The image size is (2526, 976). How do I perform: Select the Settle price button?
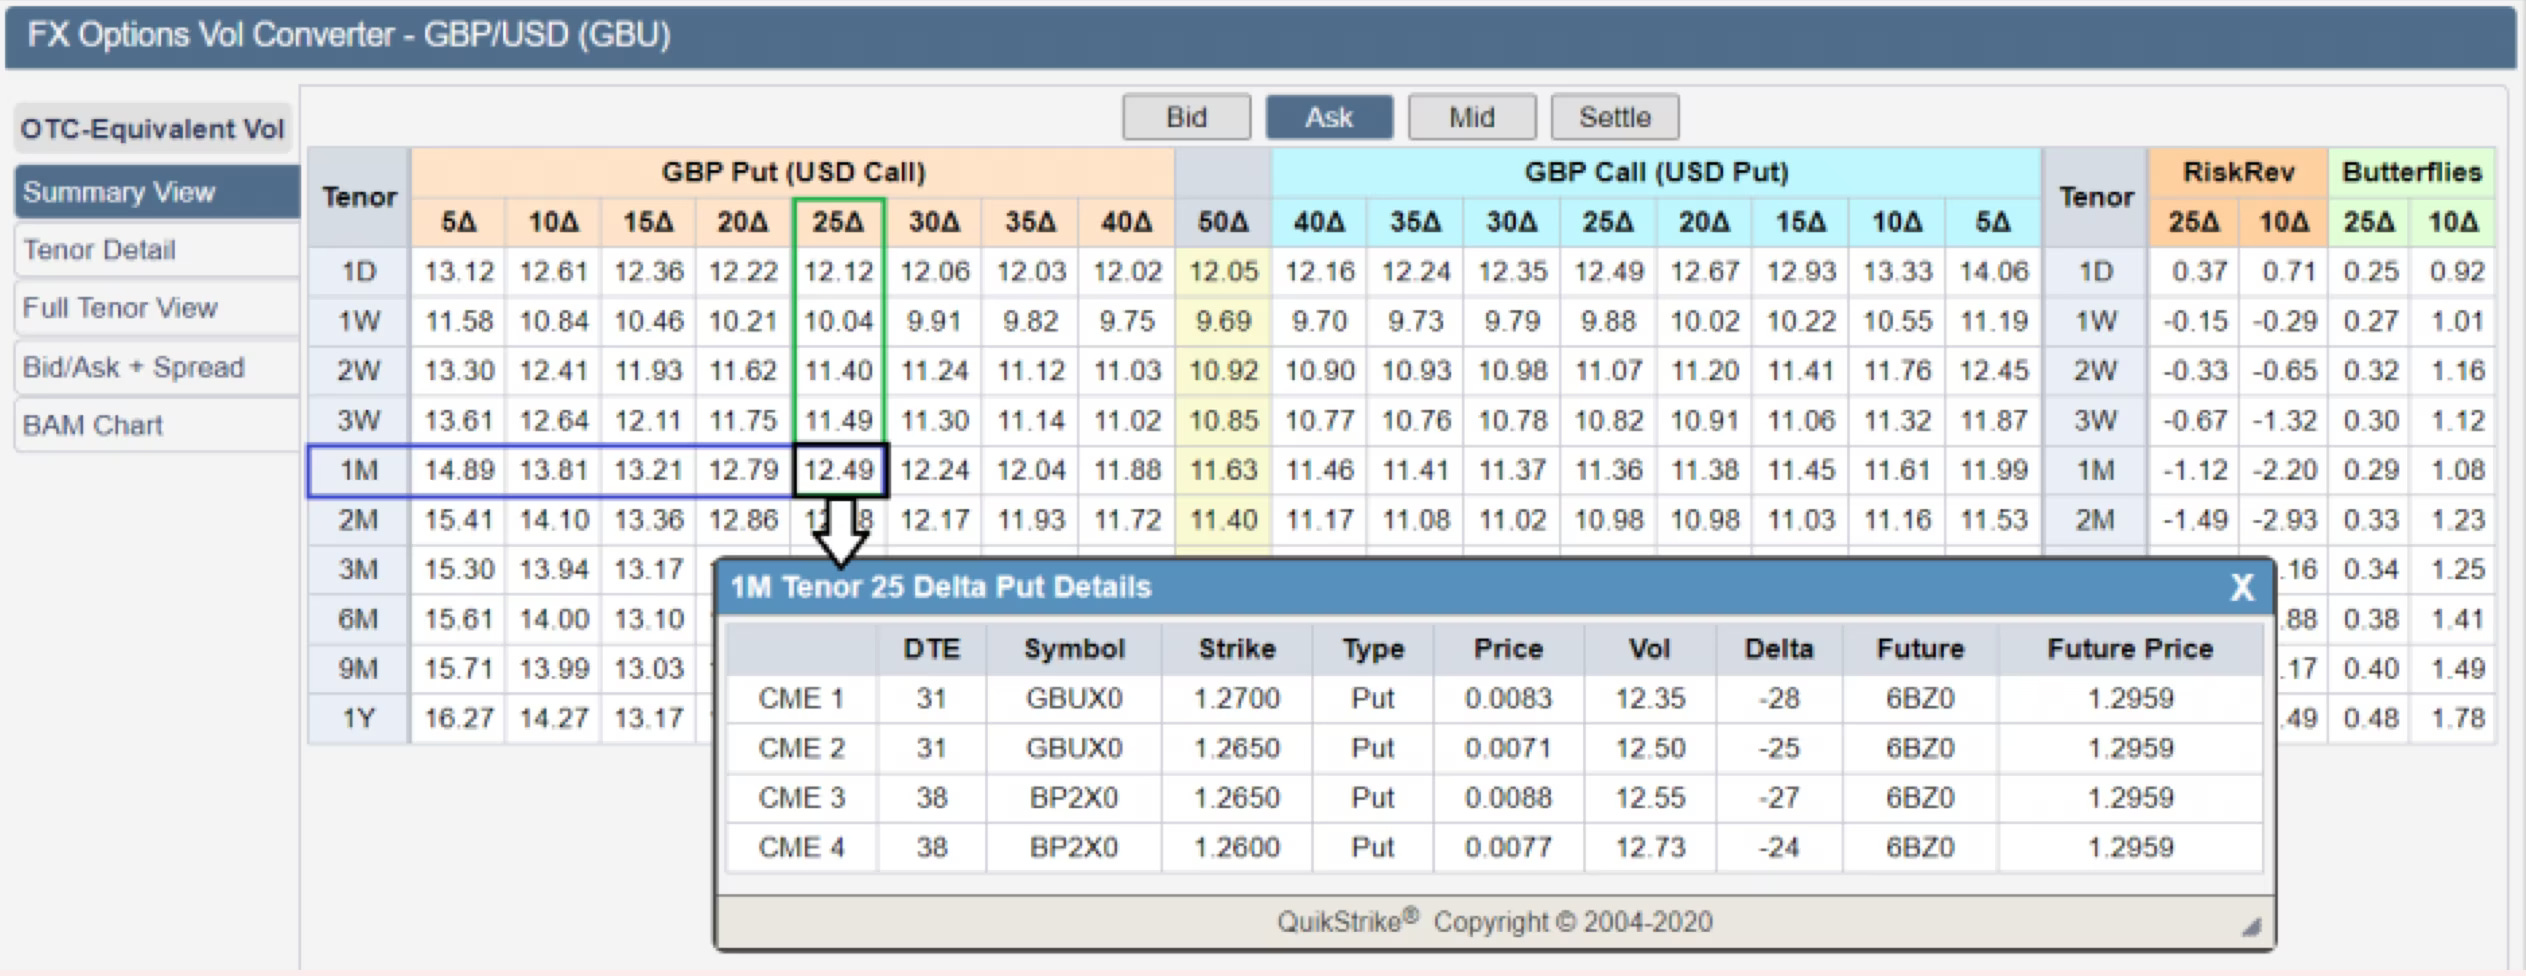(x=1614, y=117)
